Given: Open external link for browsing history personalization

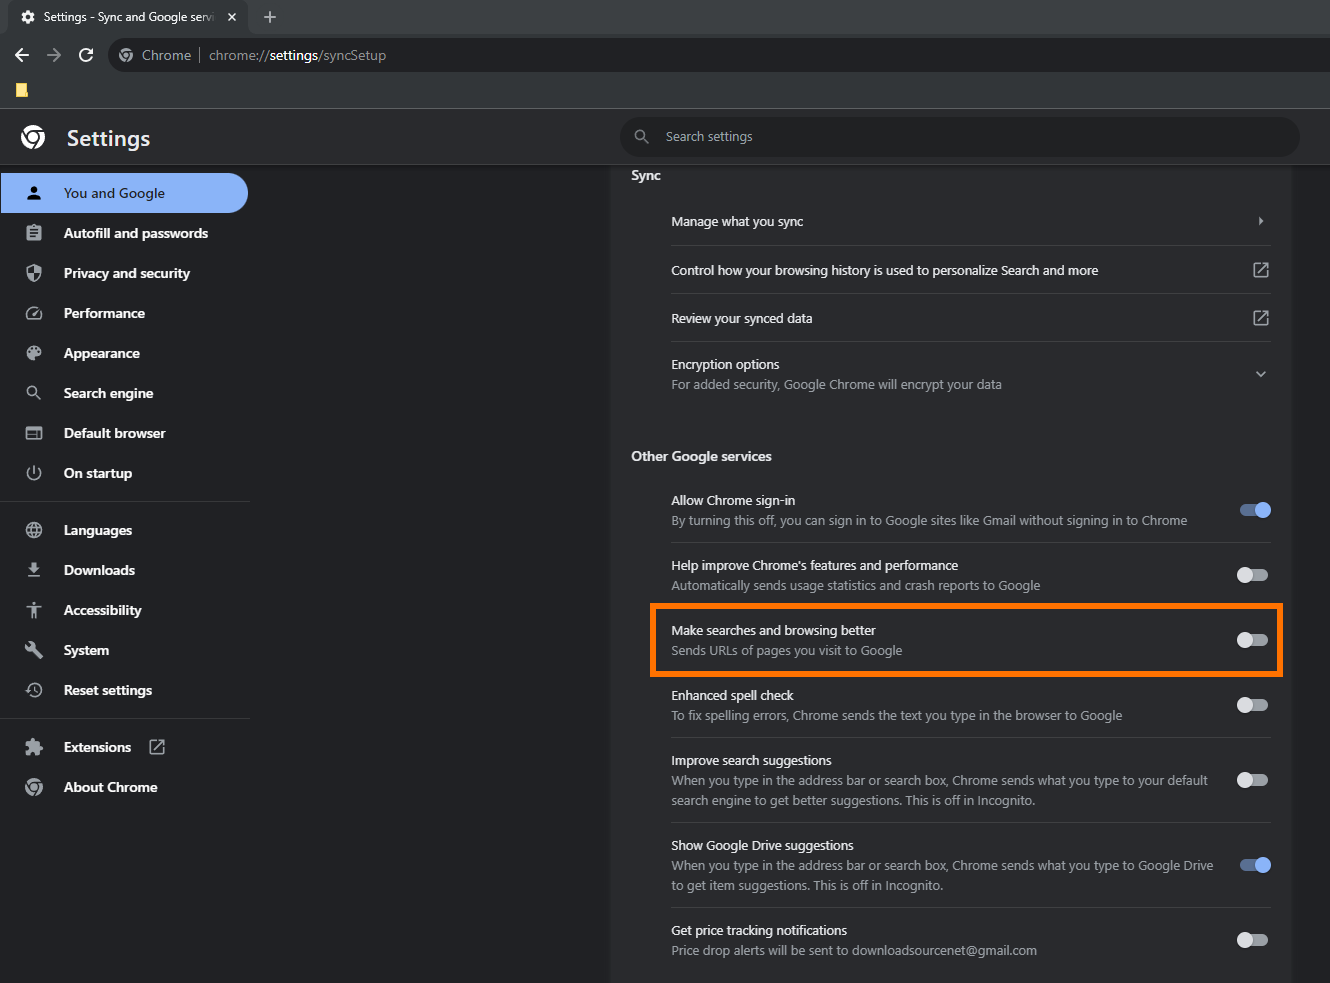Looking at the screenshot, I should pyautogui.click(x=1261, y=270).
